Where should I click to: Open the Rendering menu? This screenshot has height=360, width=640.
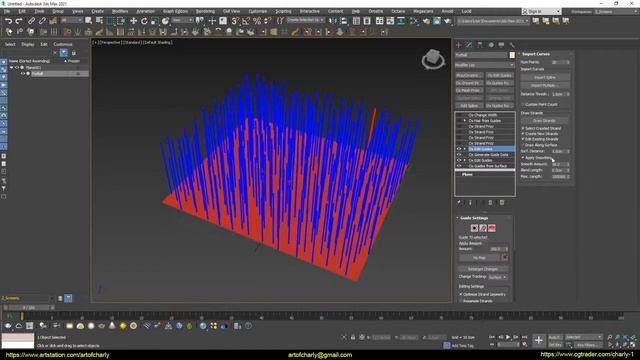[205, 11]
